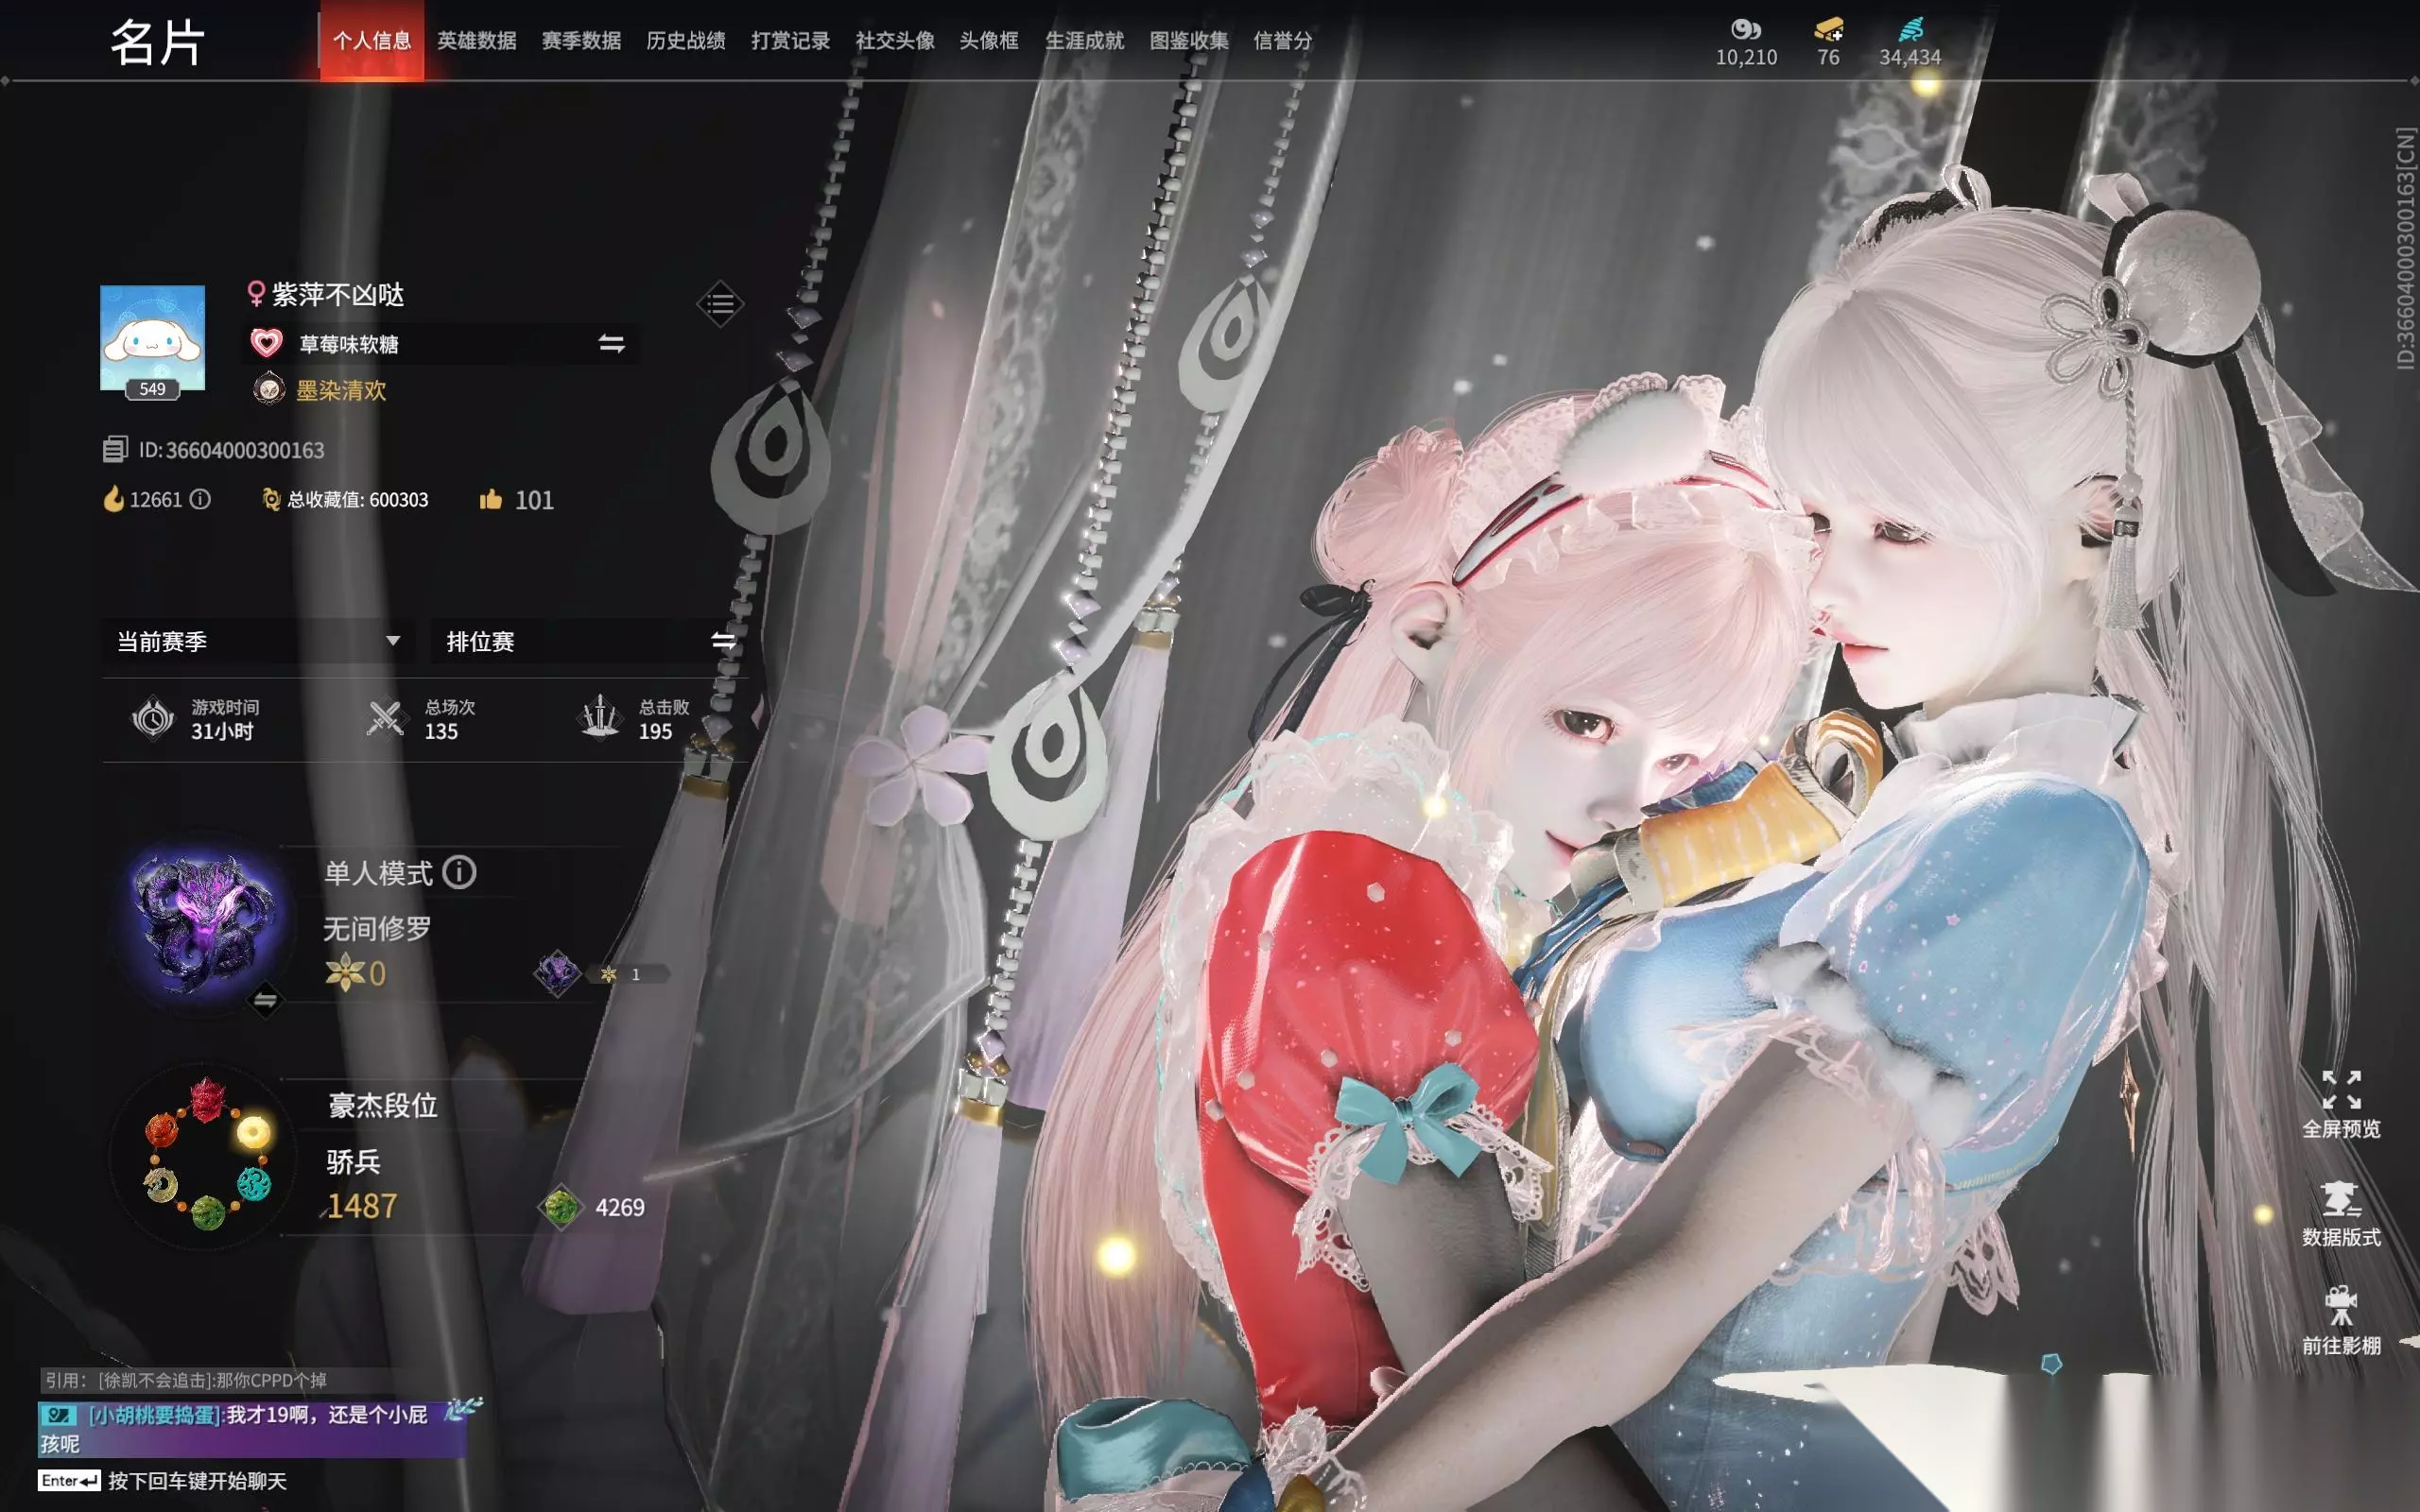Click the thumbs-up like icon
Screen dimensions: 2420x1512
pyautogui.click(x=490, y=499)
